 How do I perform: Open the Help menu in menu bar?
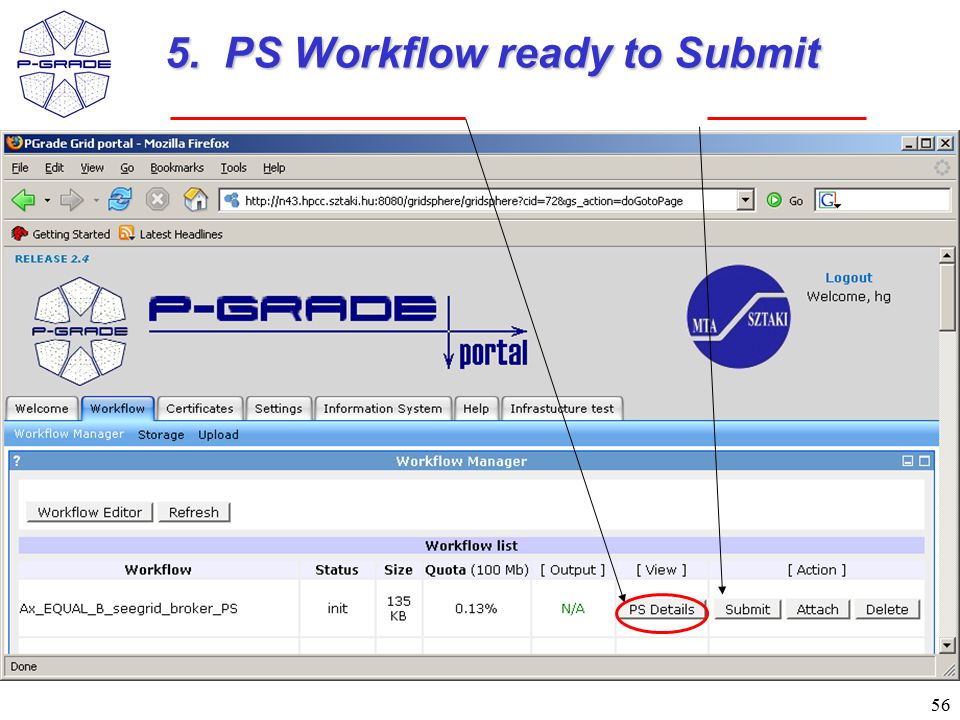(x=274, y=168)
